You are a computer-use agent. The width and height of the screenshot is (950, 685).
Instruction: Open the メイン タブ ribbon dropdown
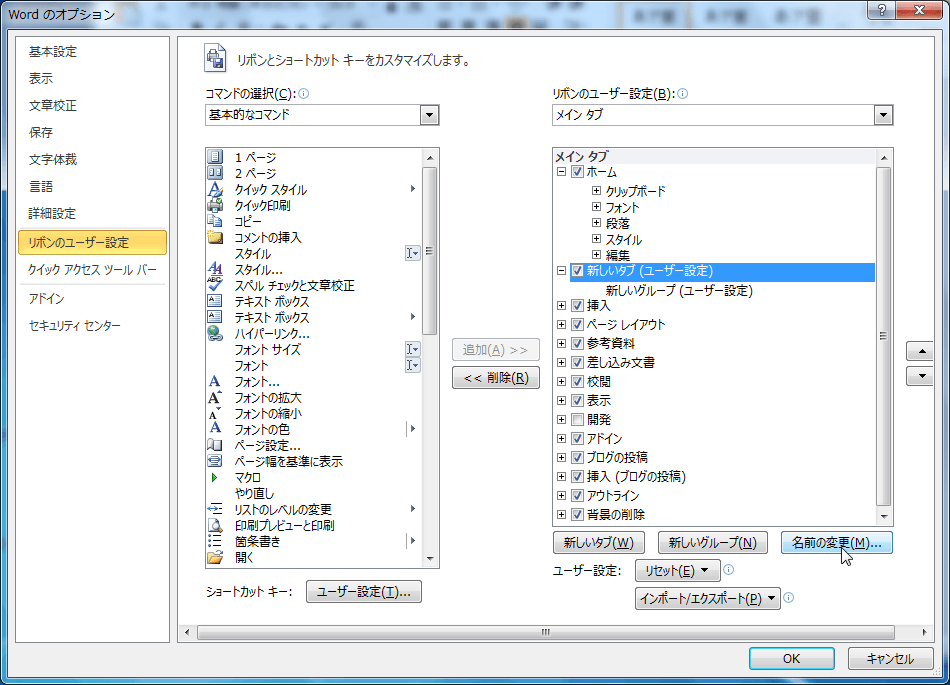coord(883,114)
